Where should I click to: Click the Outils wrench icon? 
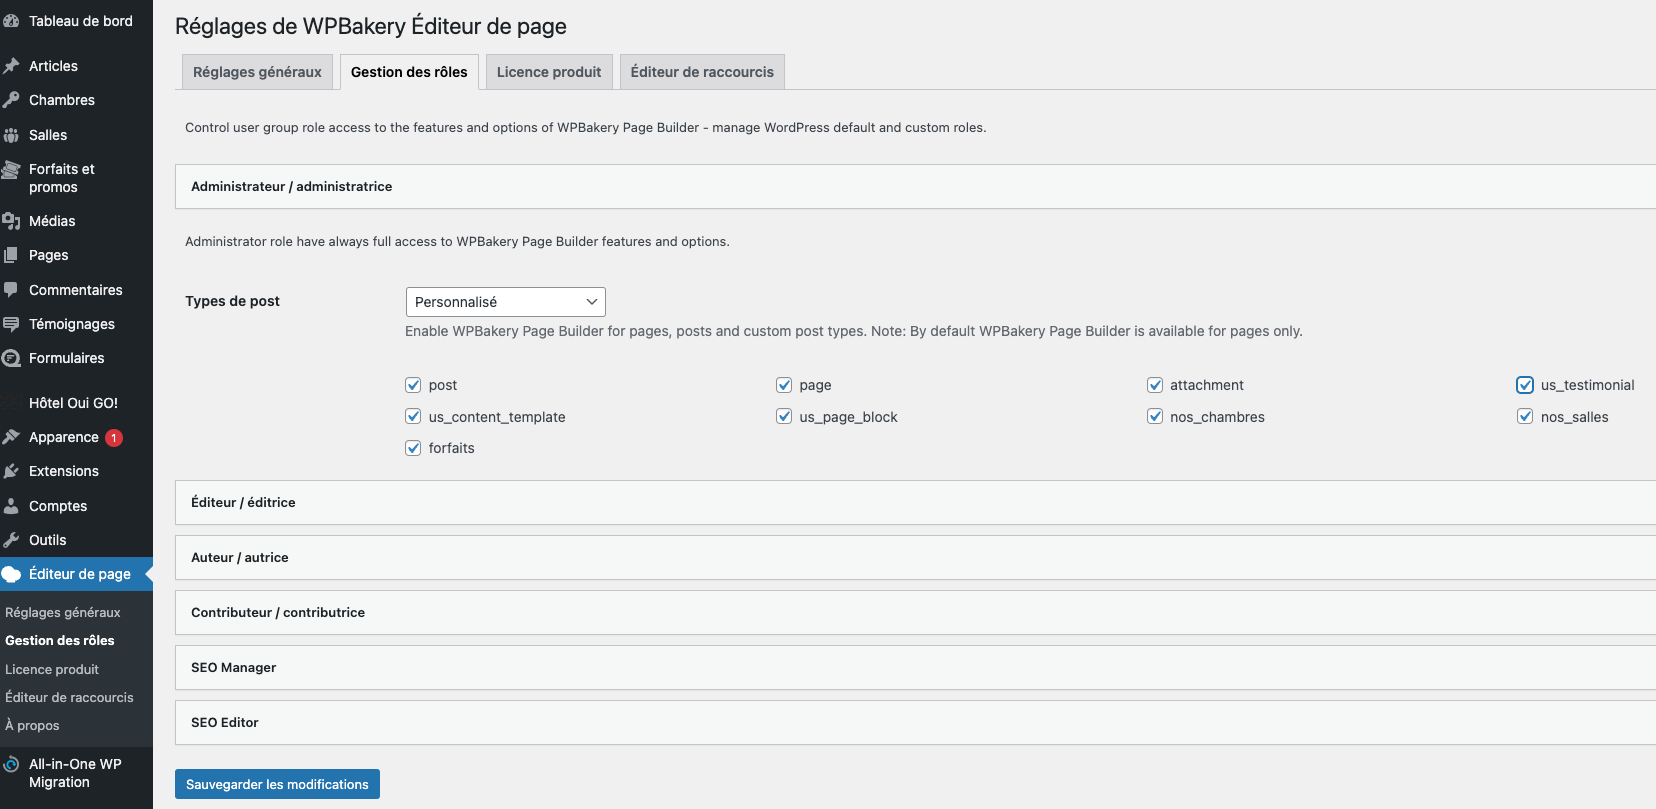11,540
